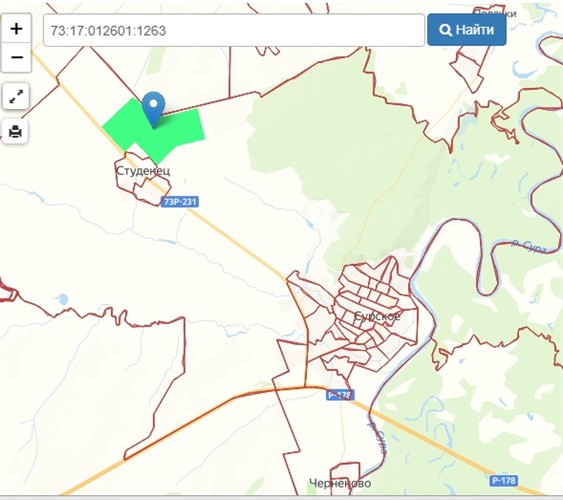Click the 73Р-231 road badge
563x500 pixels.
point(180,202)
